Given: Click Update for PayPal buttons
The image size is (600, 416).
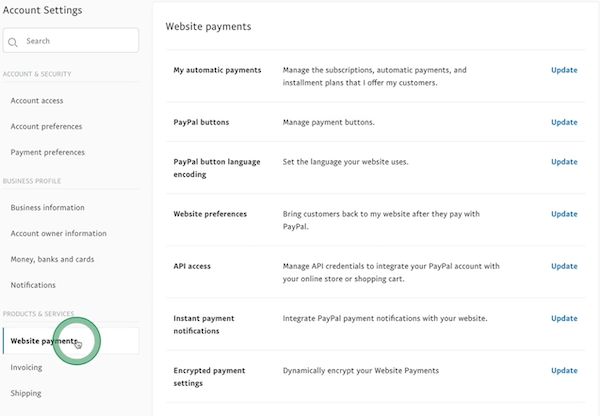Looking at the screenshot, I should pos(564,122).
